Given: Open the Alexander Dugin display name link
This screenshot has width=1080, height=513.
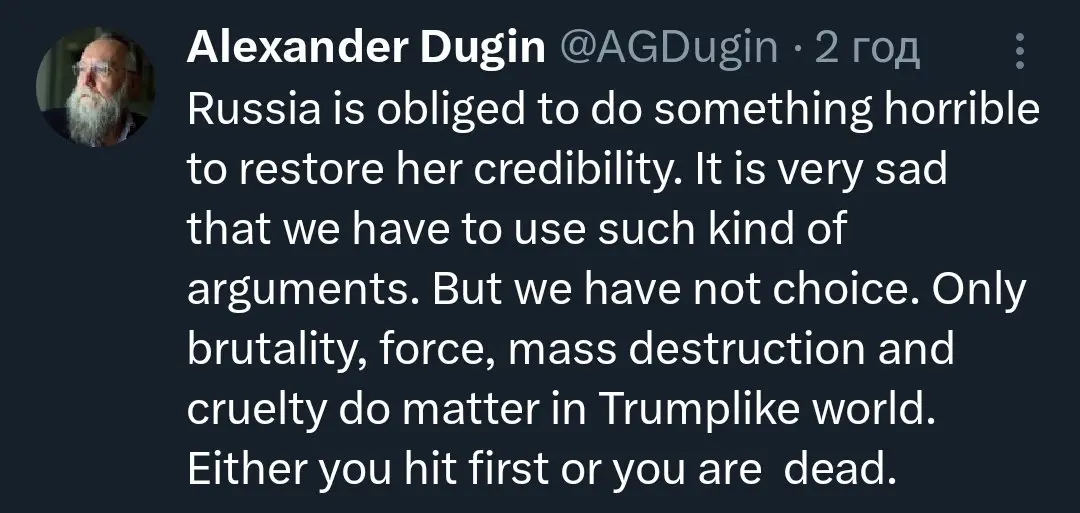Looking at the screenshot, I should [x=364, y=47].
